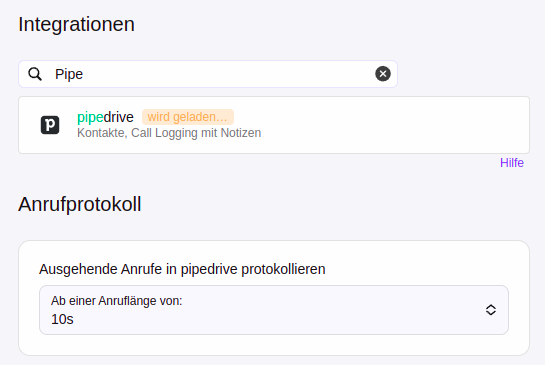
Task: Click the 'Ab einer Anruflänge von:' label
Action: [x=116, y=301]
